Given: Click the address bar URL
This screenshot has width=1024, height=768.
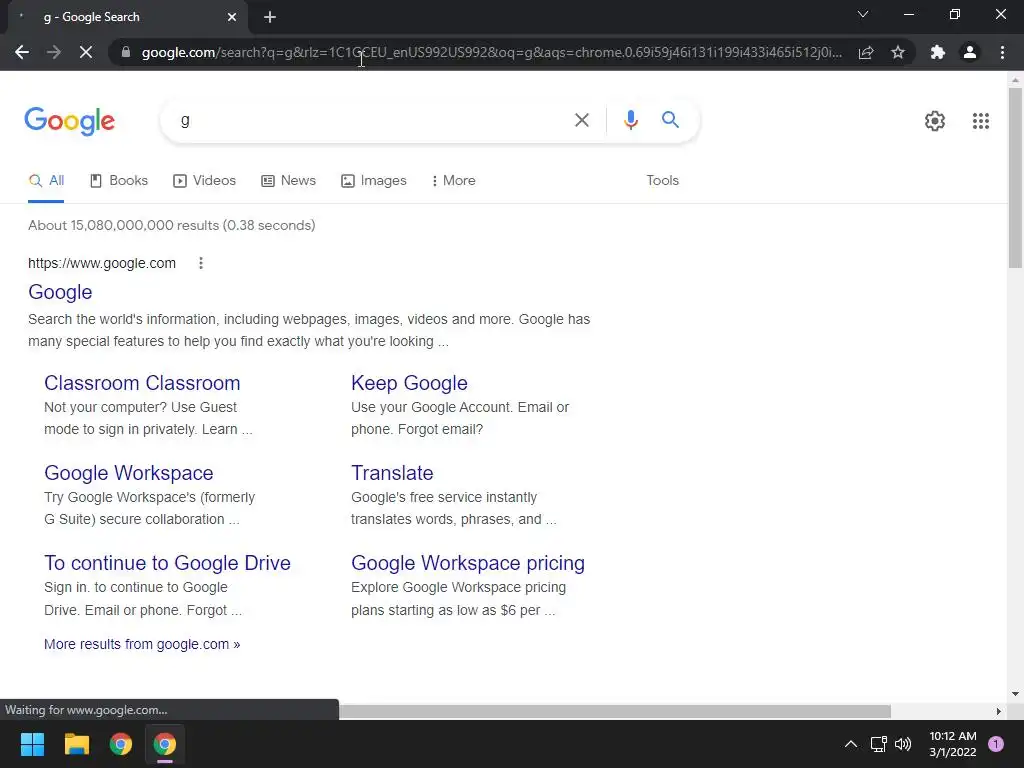Looking at the screenshot, I should (x=491, y=52).
